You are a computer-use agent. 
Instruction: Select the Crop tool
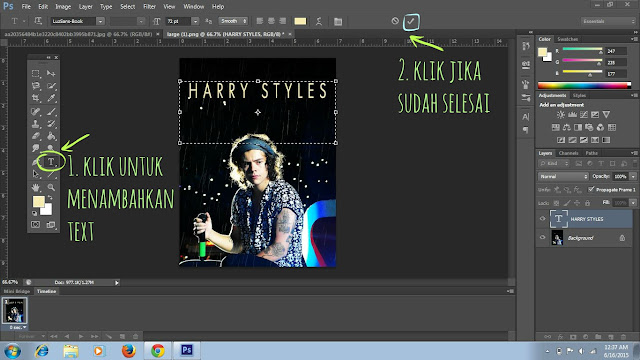(36, 98)
